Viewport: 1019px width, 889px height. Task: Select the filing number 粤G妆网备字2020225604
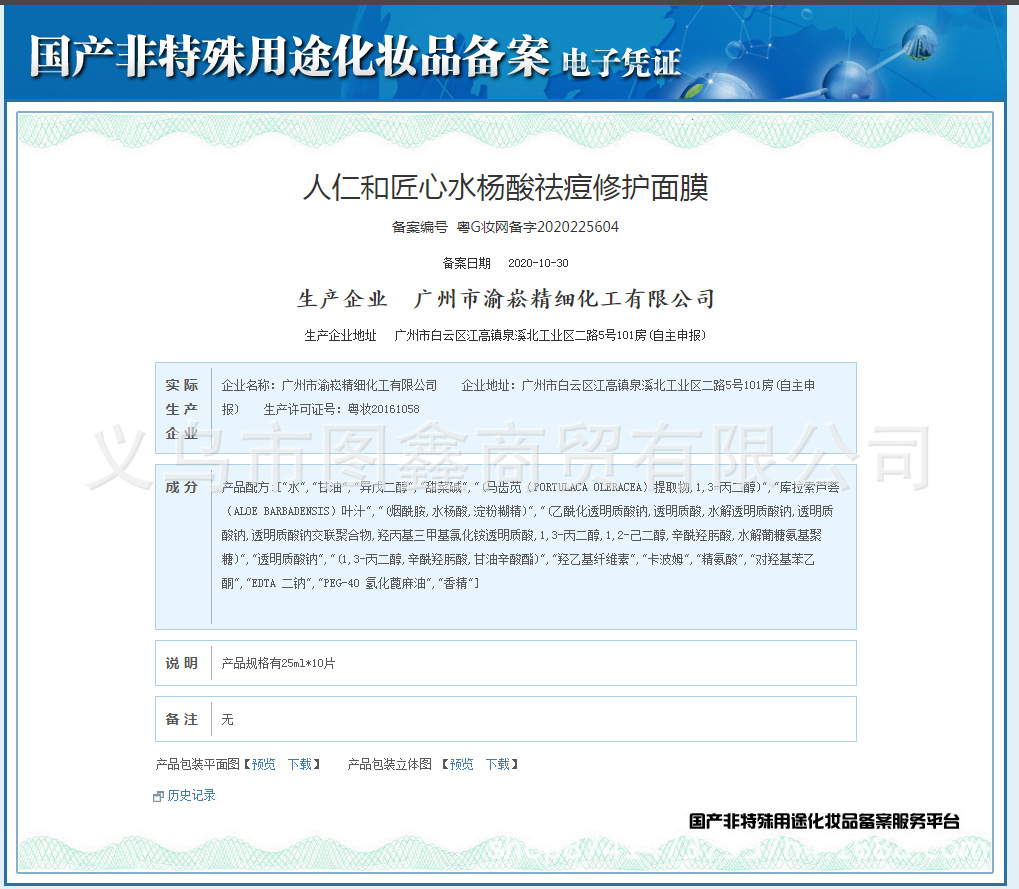point(537,227)
